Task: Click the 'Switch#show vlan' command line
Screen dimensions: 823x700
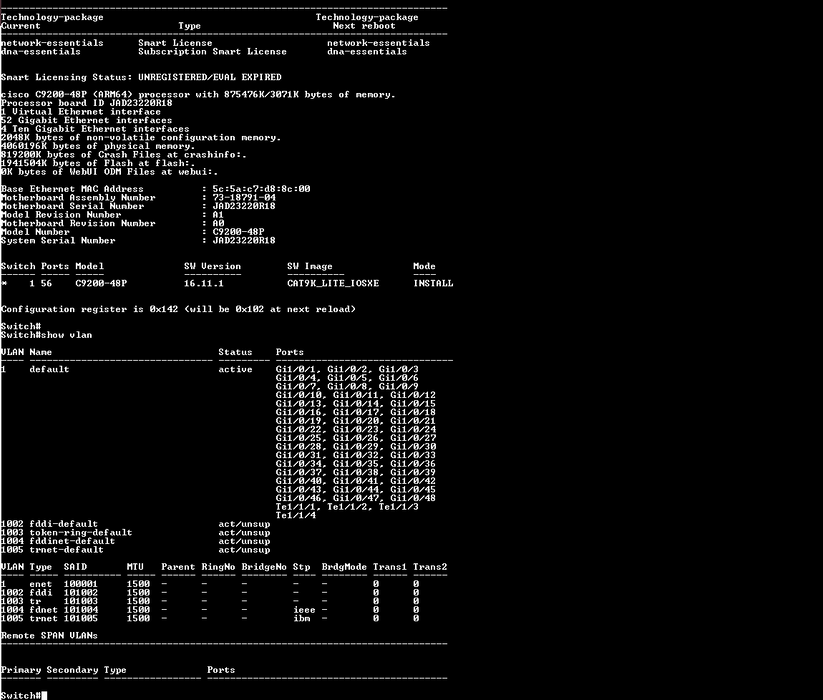Action: 46,335
